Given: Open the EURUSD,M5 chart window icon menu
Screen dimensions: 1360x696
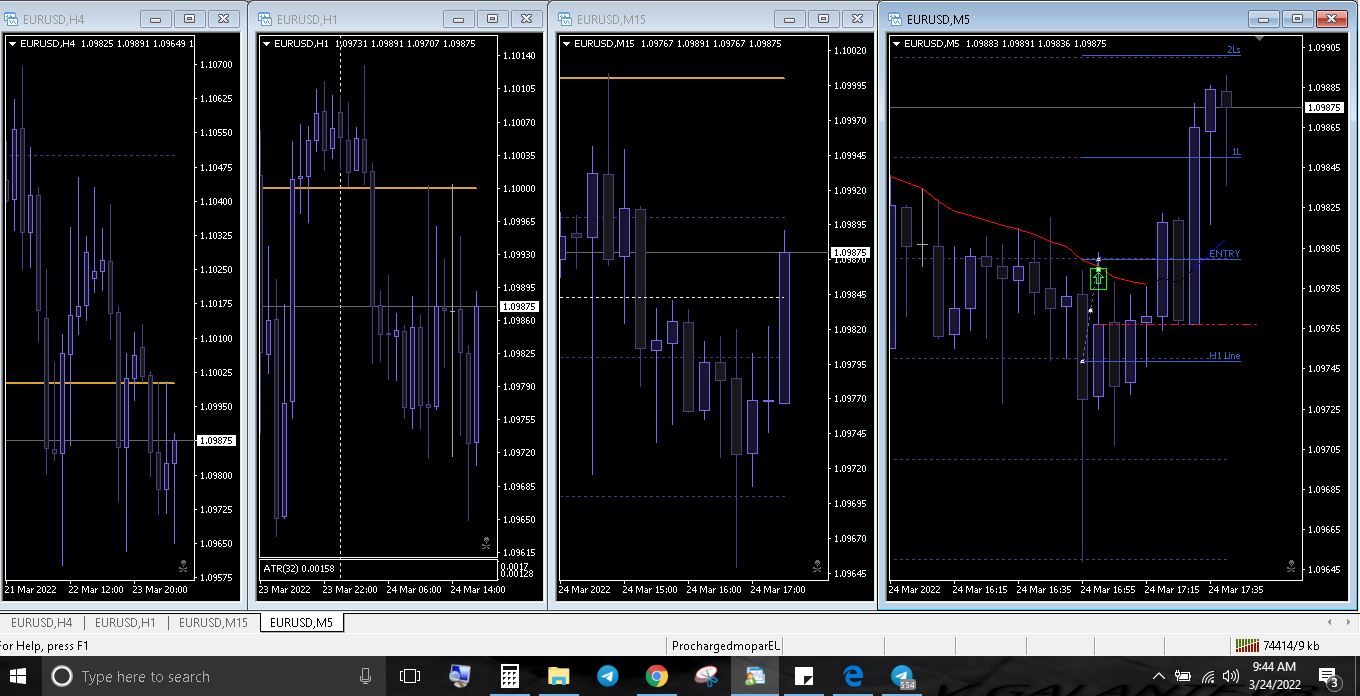Looking at the screenshot, I should coord(894,19).
